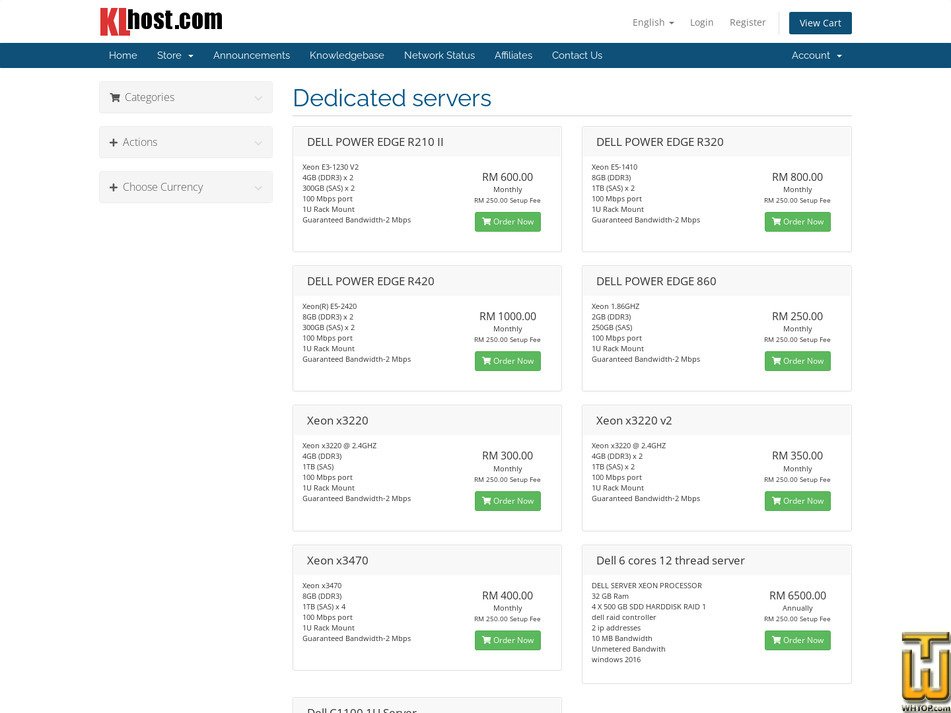The image size is (951, 713).
Task: Click the Xeon E3-1230 V2 spec line
Action: pos(331,167)
